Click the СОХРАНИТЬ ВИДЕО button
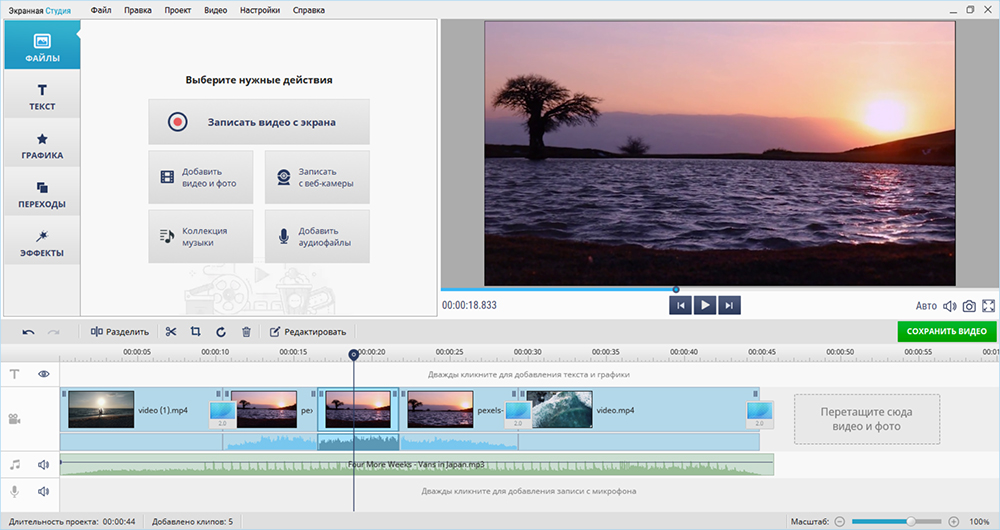Image resolution: width=1000 pixels, height=530 pixels. (946, 331)
